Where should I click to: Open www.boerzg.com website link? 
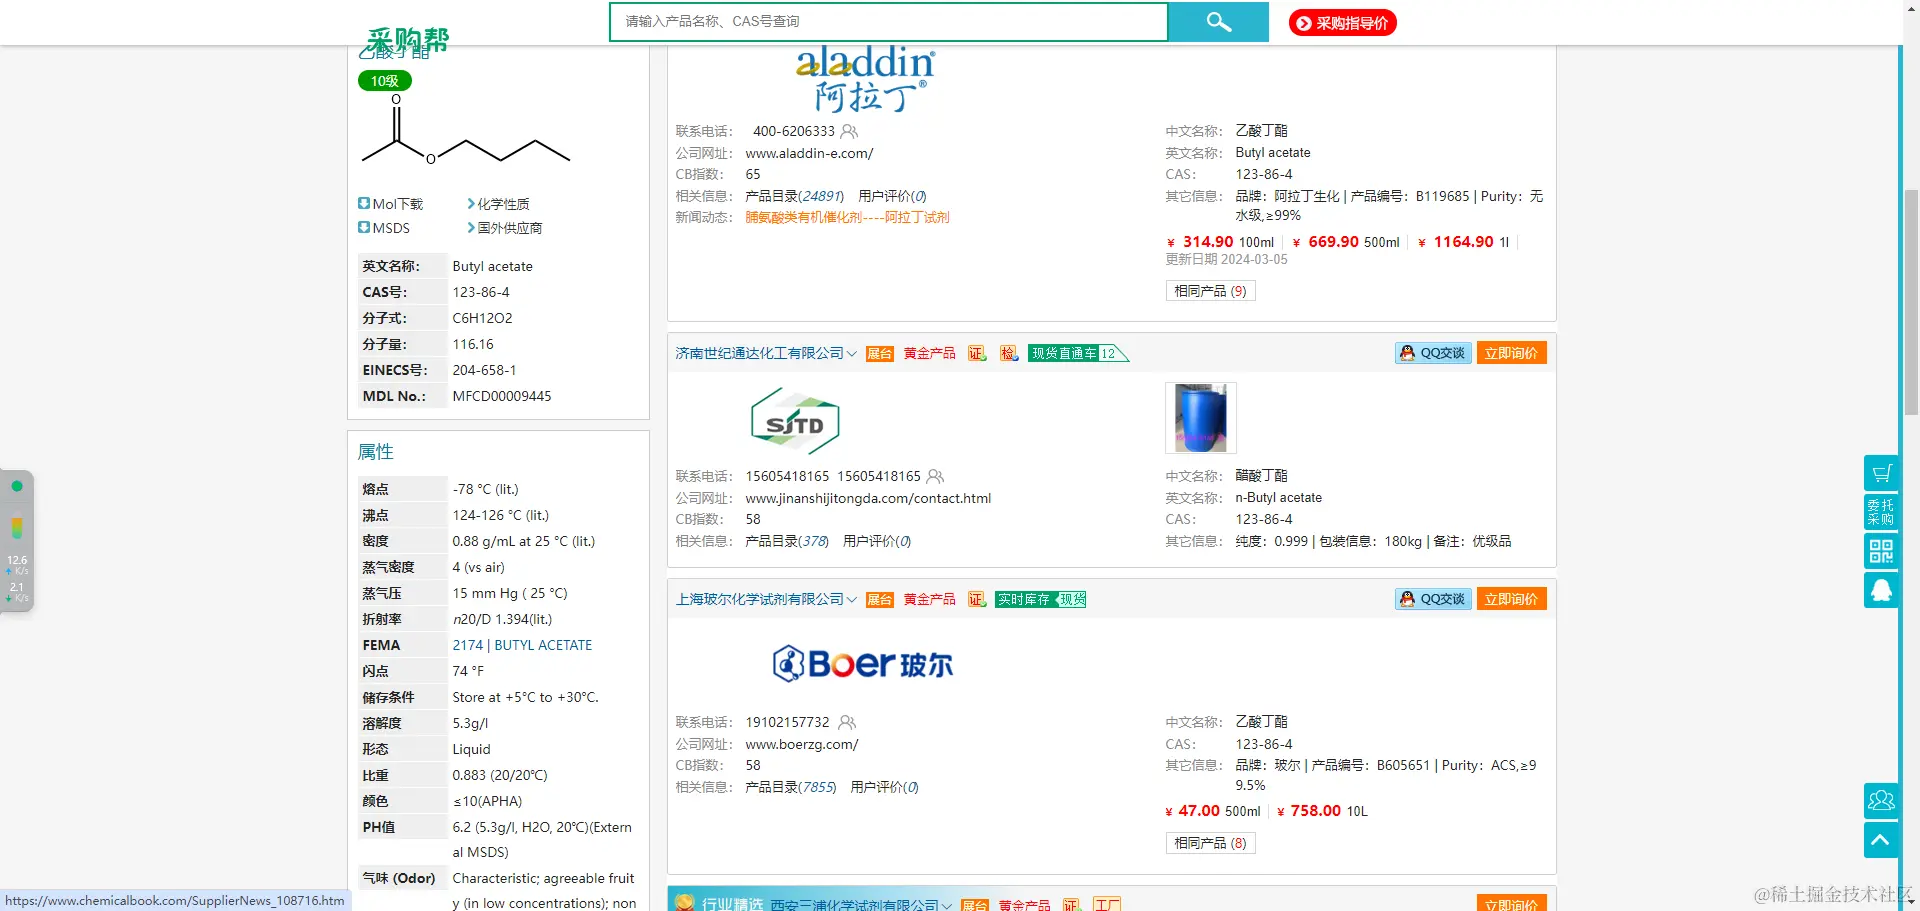(802, 744)
